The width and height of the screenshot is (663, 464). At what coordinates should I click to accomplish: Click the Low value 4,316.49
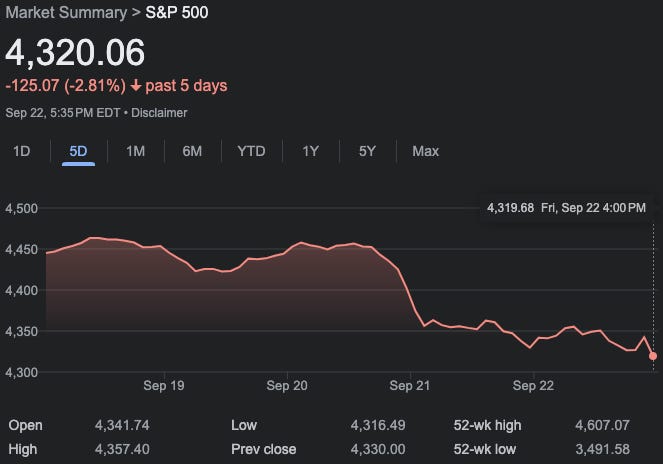coord(378,425)
